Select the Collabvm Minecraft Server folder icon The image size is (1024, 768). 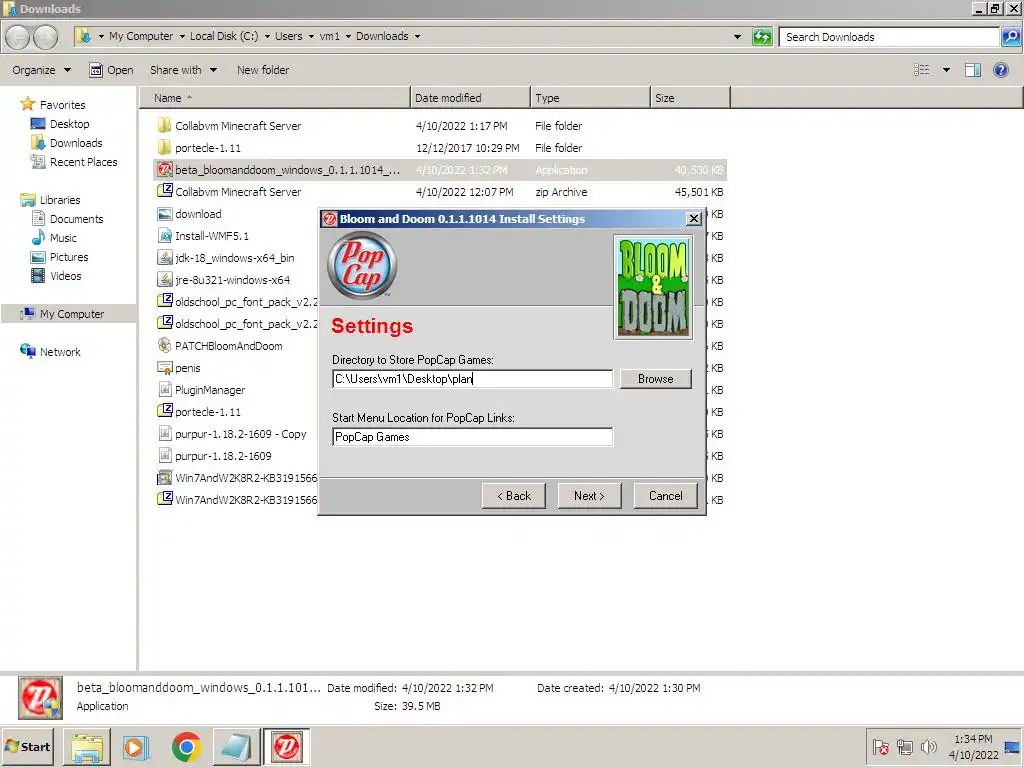point(165,125)
